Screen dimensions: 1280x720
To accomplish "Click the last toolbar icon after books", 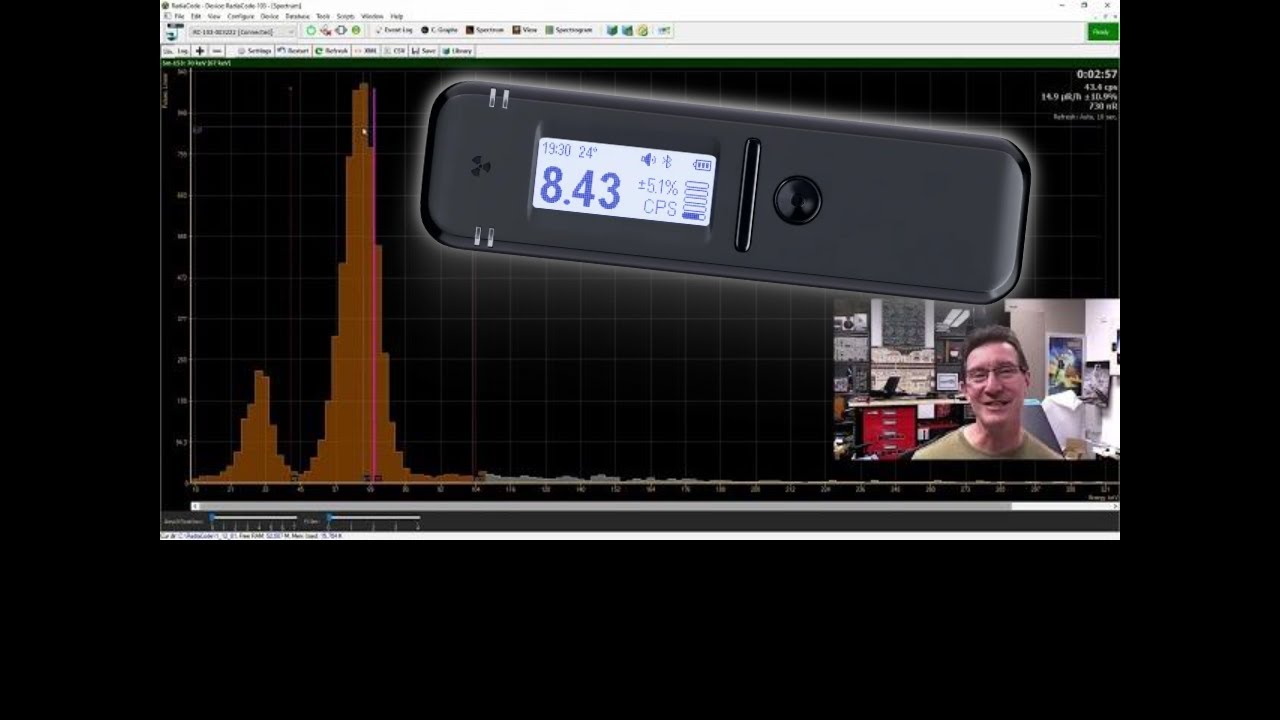I will coord(664,31).
